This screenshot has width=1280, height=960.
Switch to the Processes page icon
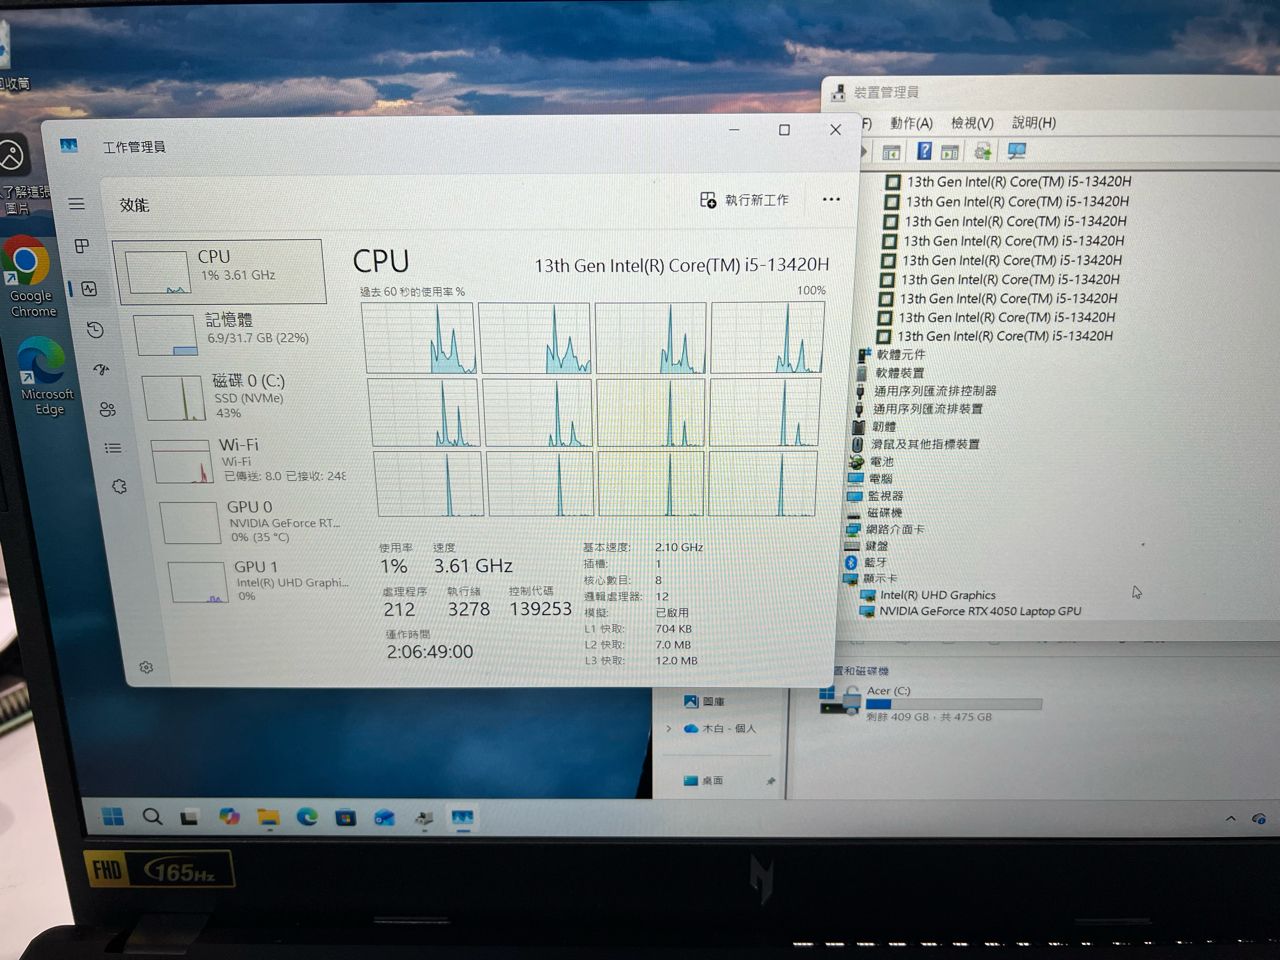pyautogui.click(x=83, y=246)
